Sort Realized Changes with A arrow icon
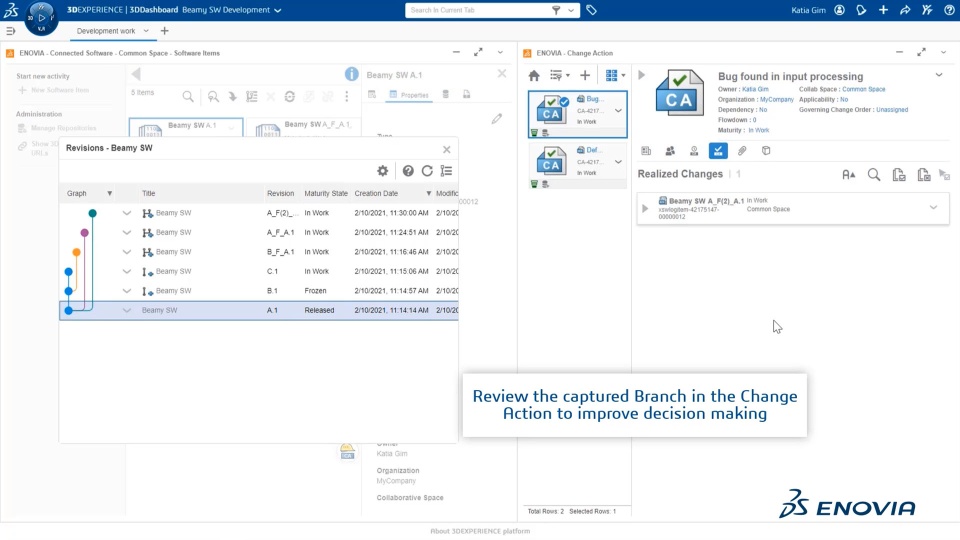The width and height of the screenshot is (960, 540). pyautogui.click(x=849, y=175)
